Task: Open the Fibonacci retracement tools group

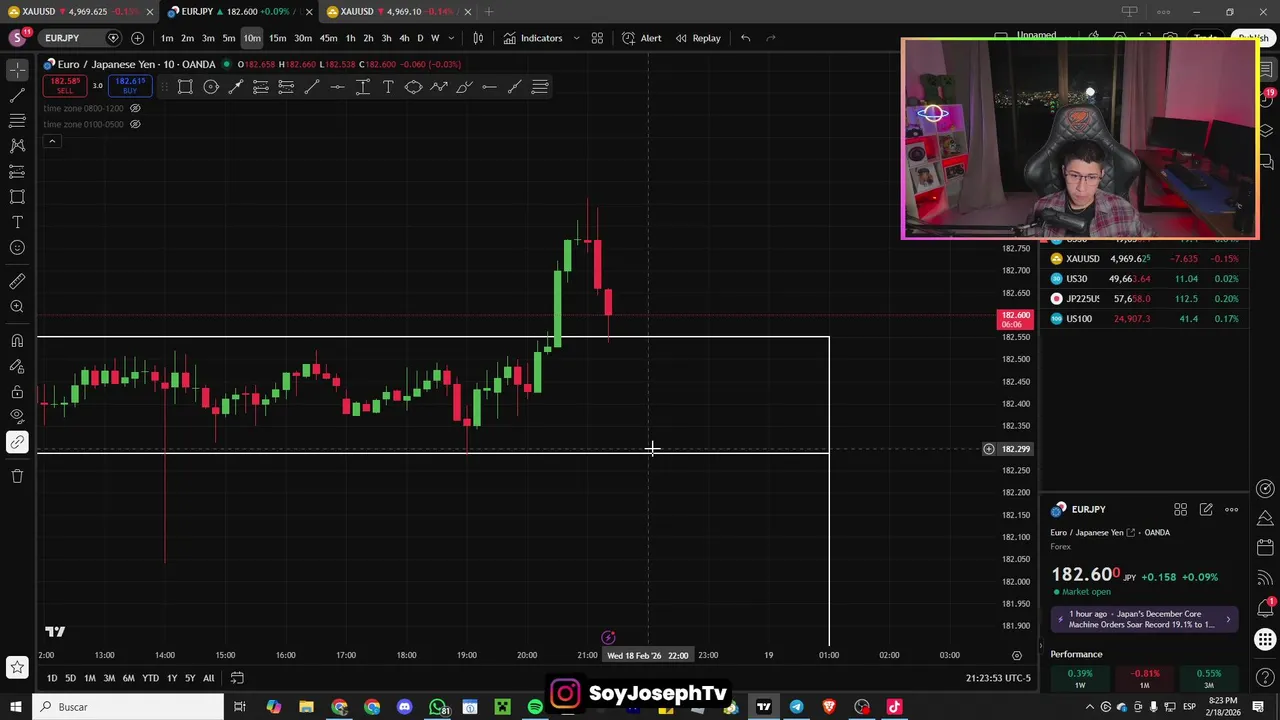Action: [17, 121]
